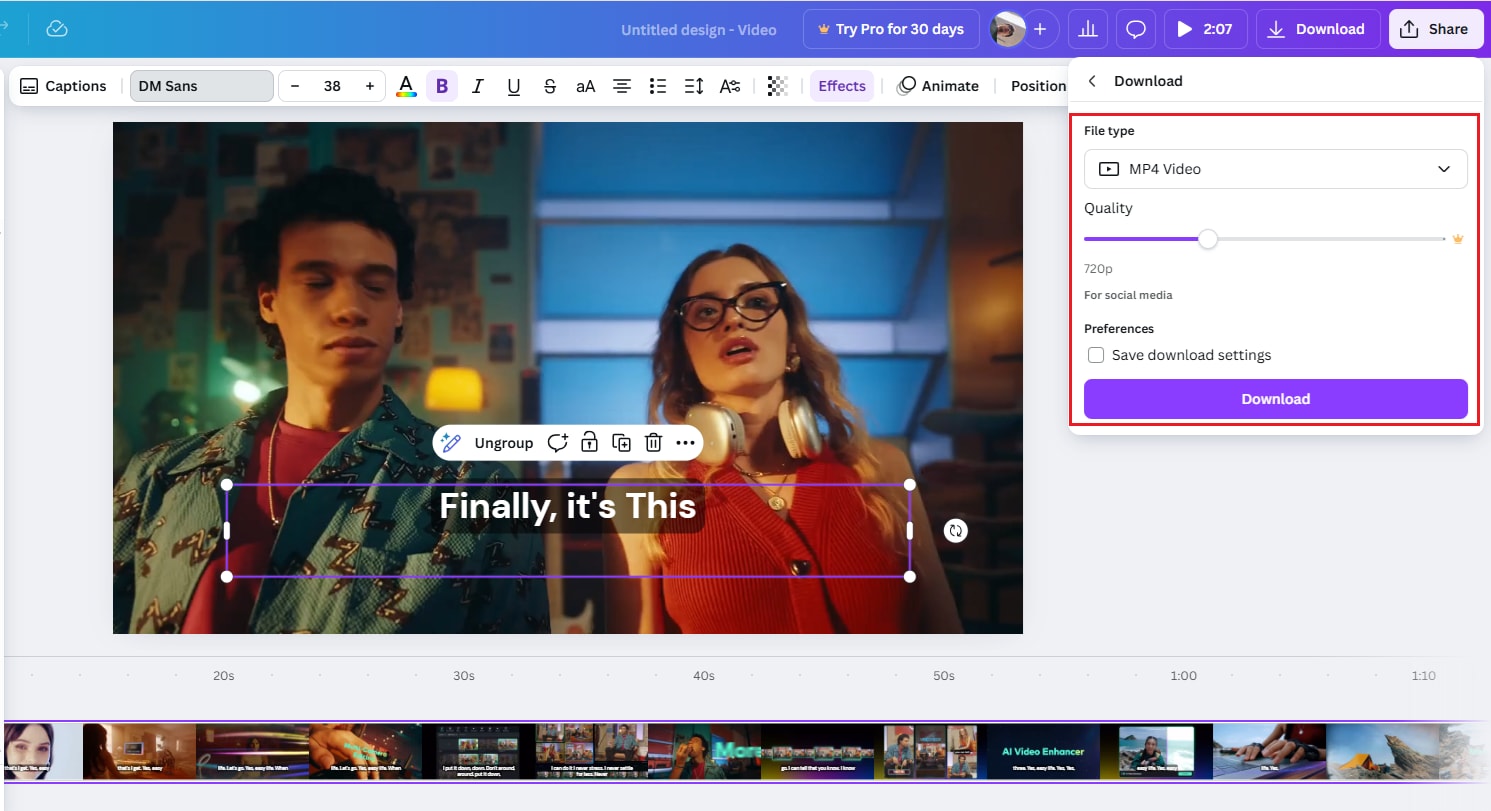Screen dimensions: 1491x811
Task: Open Effects panel
Action: [x=842, y=86]
